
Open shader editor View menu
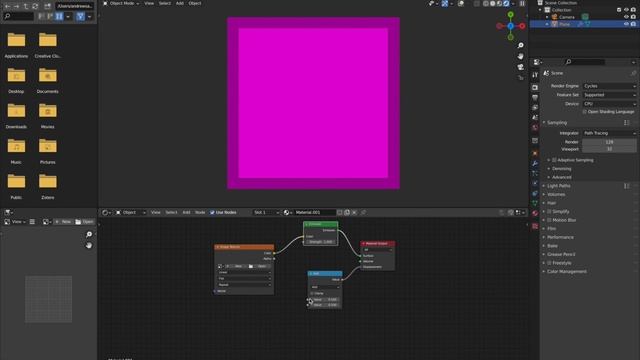(x=156, y=212)
